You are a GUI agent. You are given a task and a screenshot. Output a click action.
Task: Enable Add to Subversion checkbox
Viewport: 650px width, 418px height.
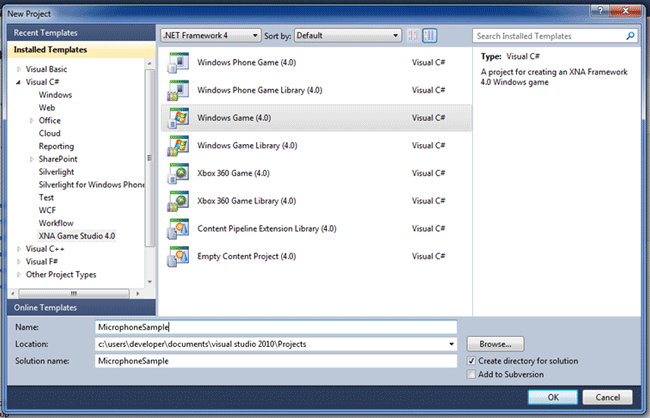click(x=471, y=374)
